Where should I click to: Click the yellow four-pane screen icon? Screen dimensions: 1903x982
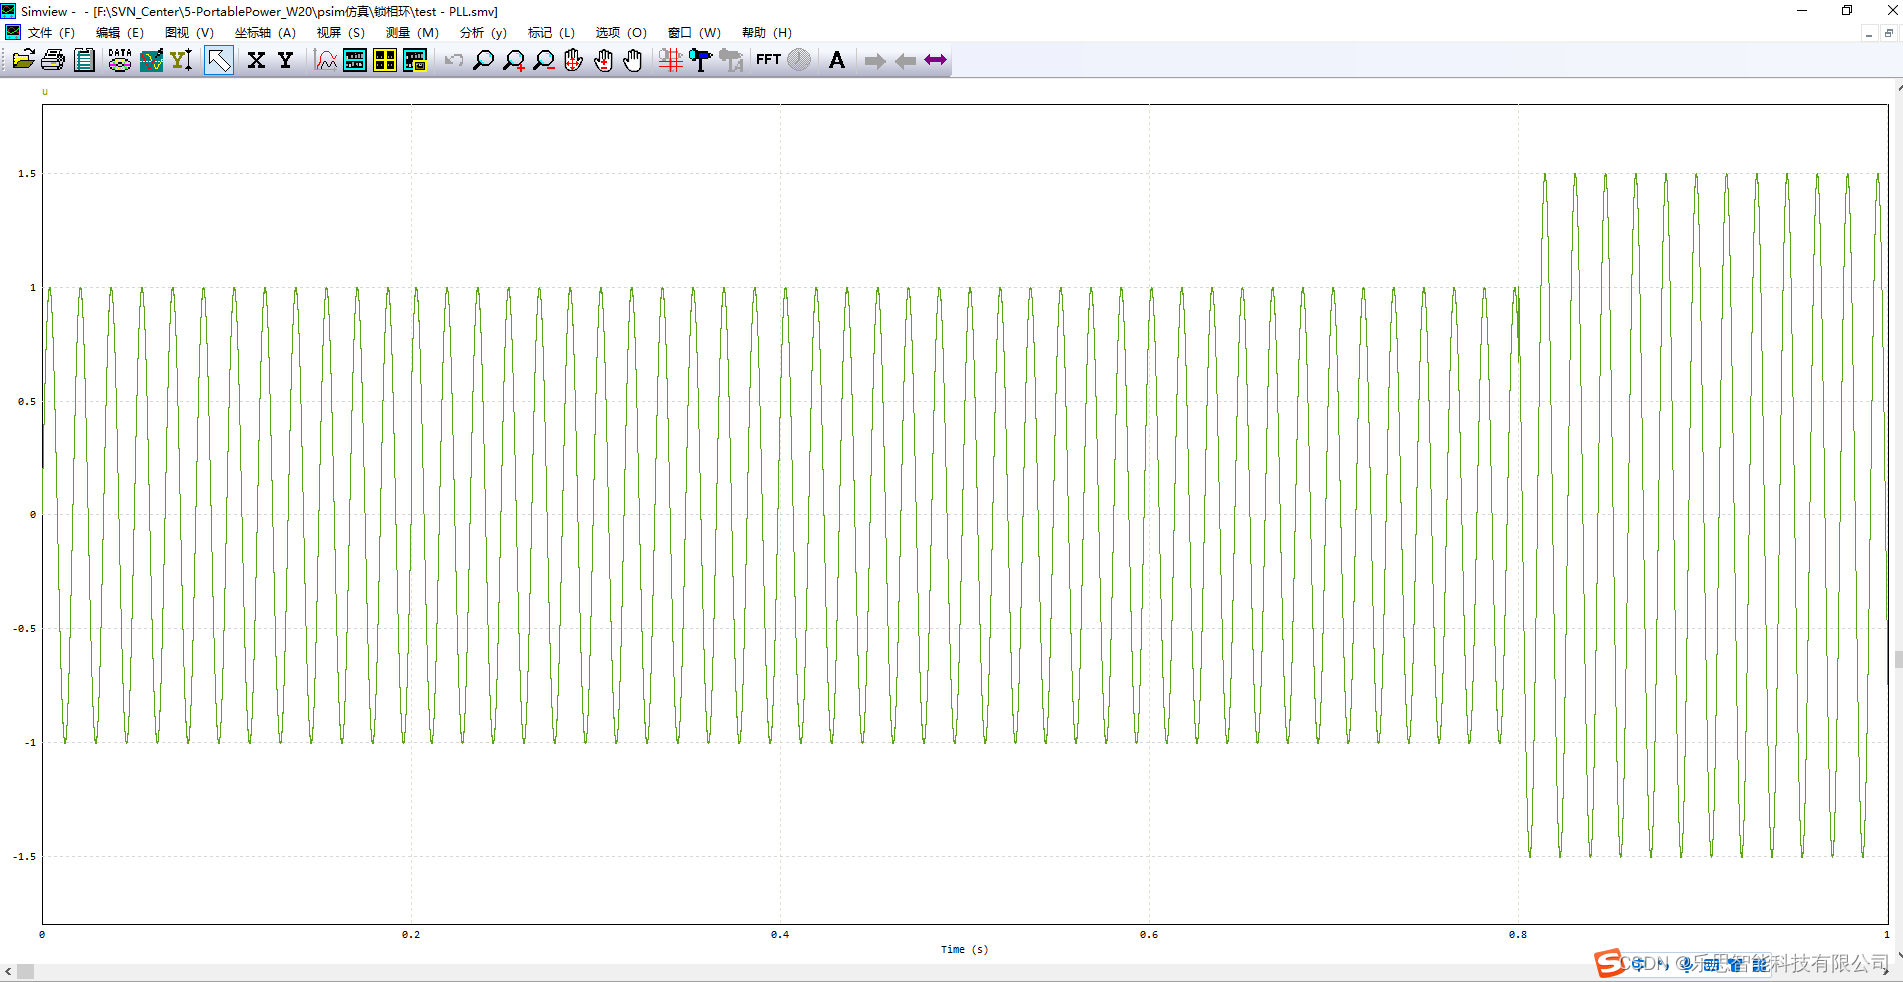coord(385,60)
